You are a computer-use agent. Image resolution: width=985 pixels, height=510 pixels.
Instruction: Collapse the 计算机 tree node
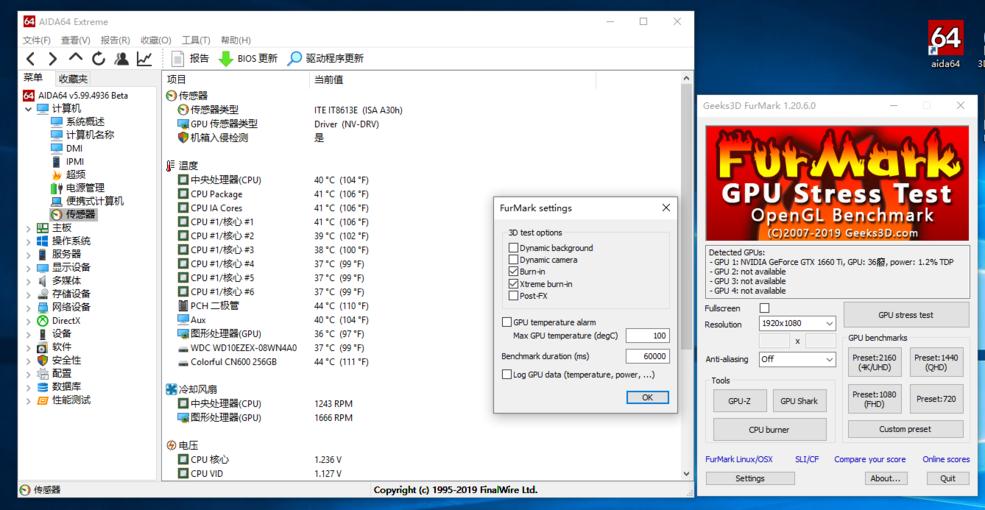coord(28,109)
